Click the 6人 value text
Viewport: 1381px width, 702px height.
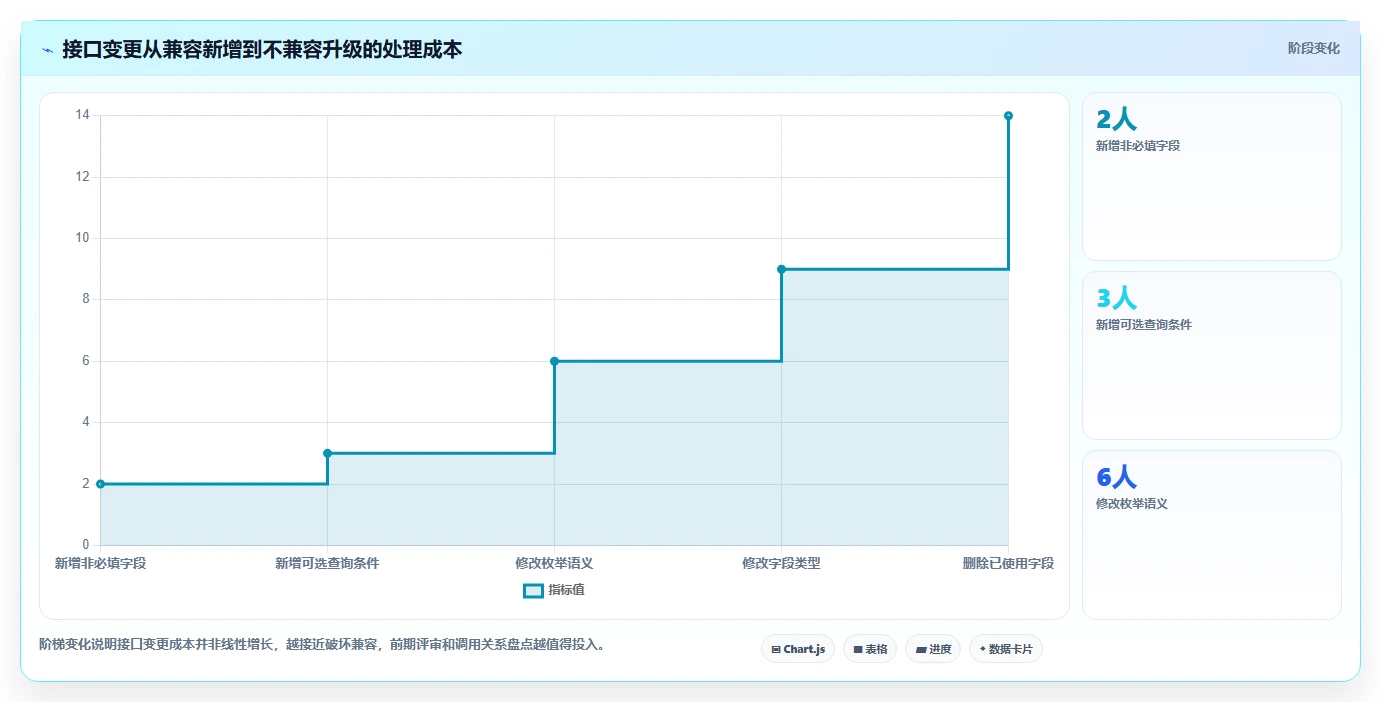[x=1116, y=478]
